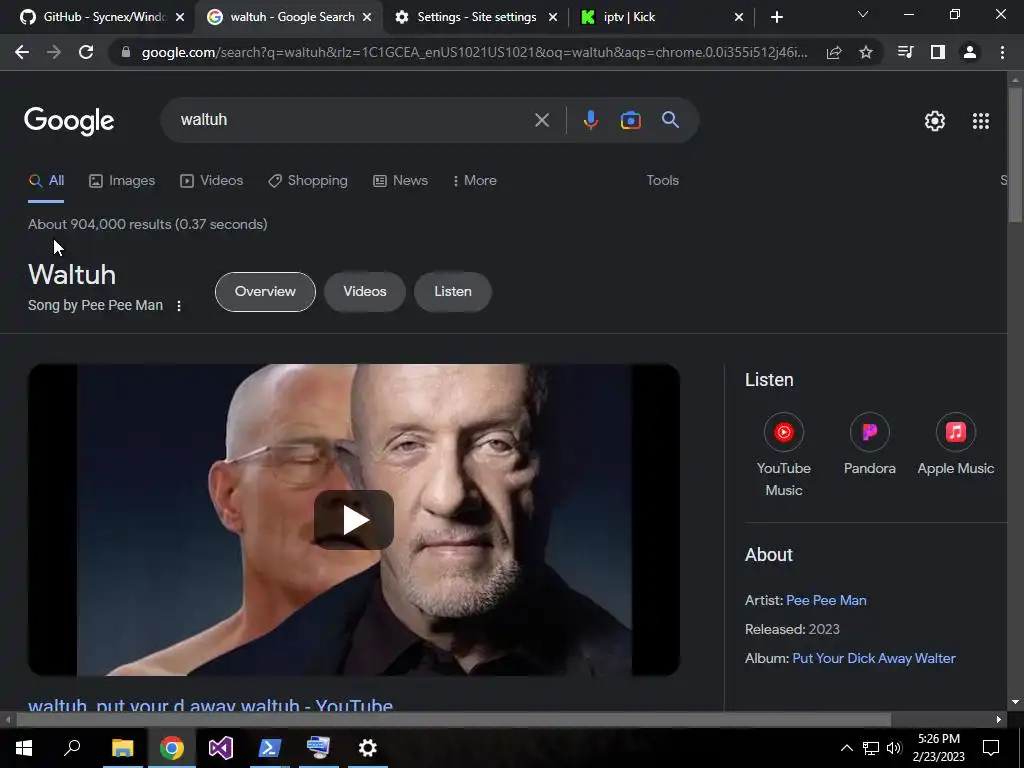This screenshot has height=768, width=1024.
Task: Search by image with the camera icon
Action: click(630, 120)
